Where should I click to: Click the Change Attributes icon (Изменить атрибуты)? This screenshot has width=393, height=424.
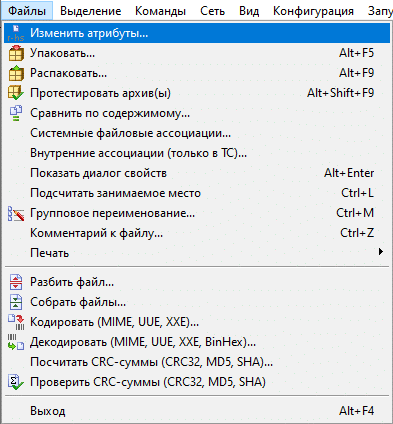16,33
